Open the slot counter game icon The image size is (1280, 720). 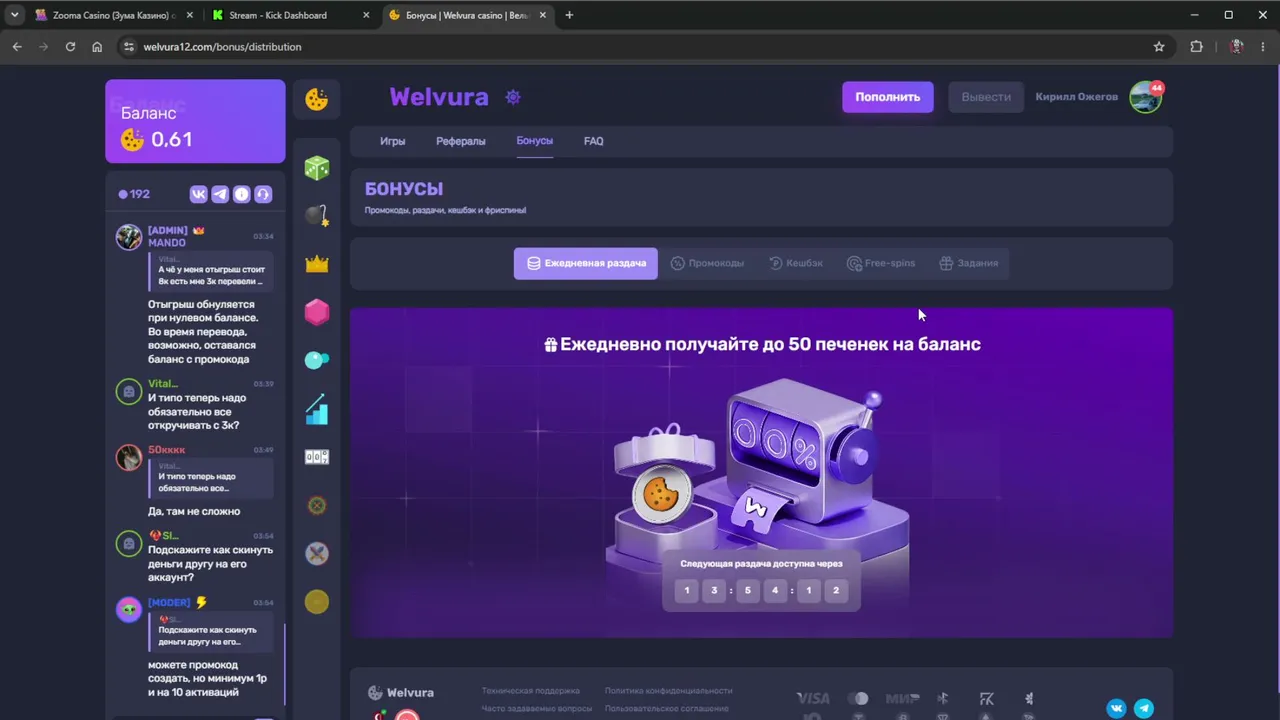pyautogui.click(x=317, y=457)
